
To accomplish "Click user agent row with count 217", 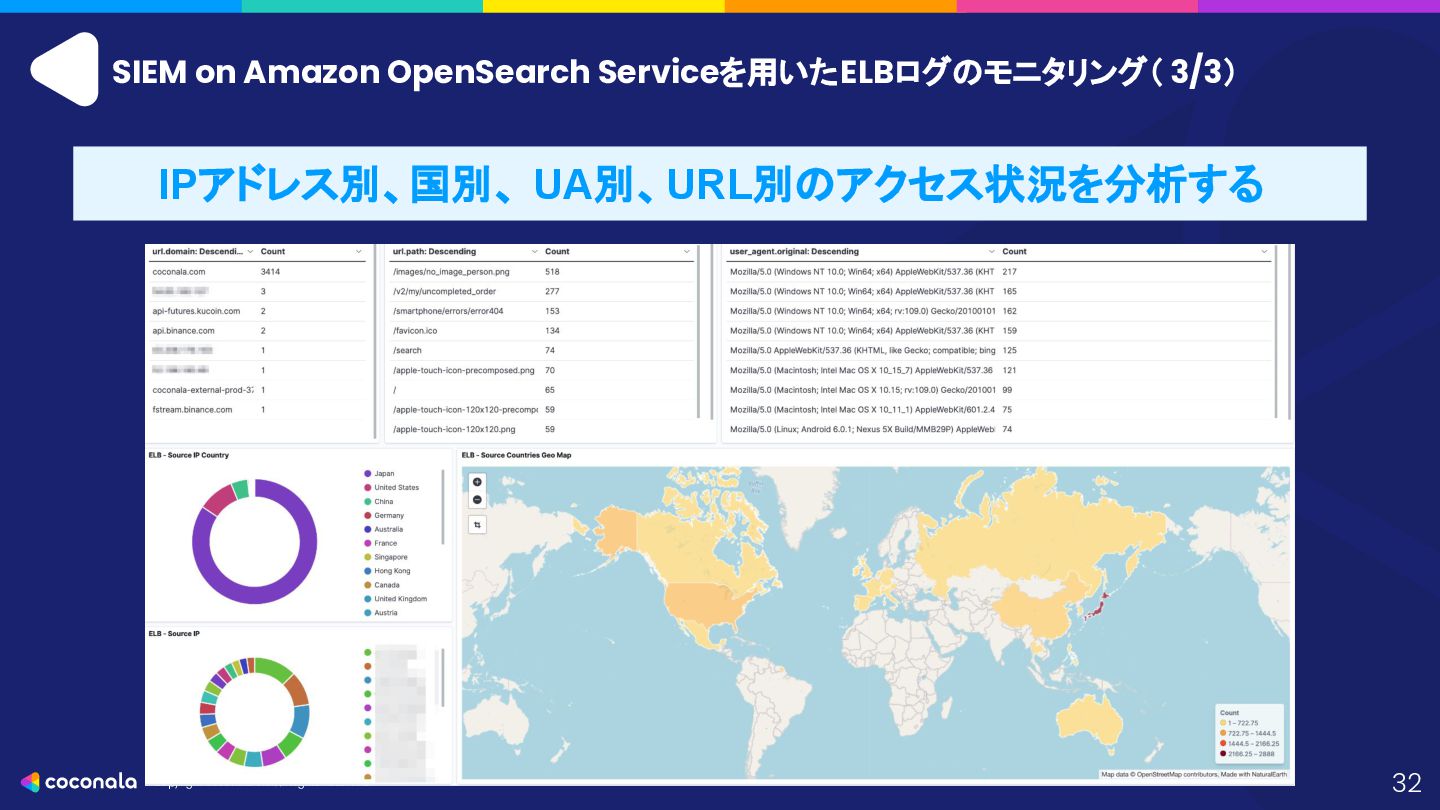I will [999, 271].
